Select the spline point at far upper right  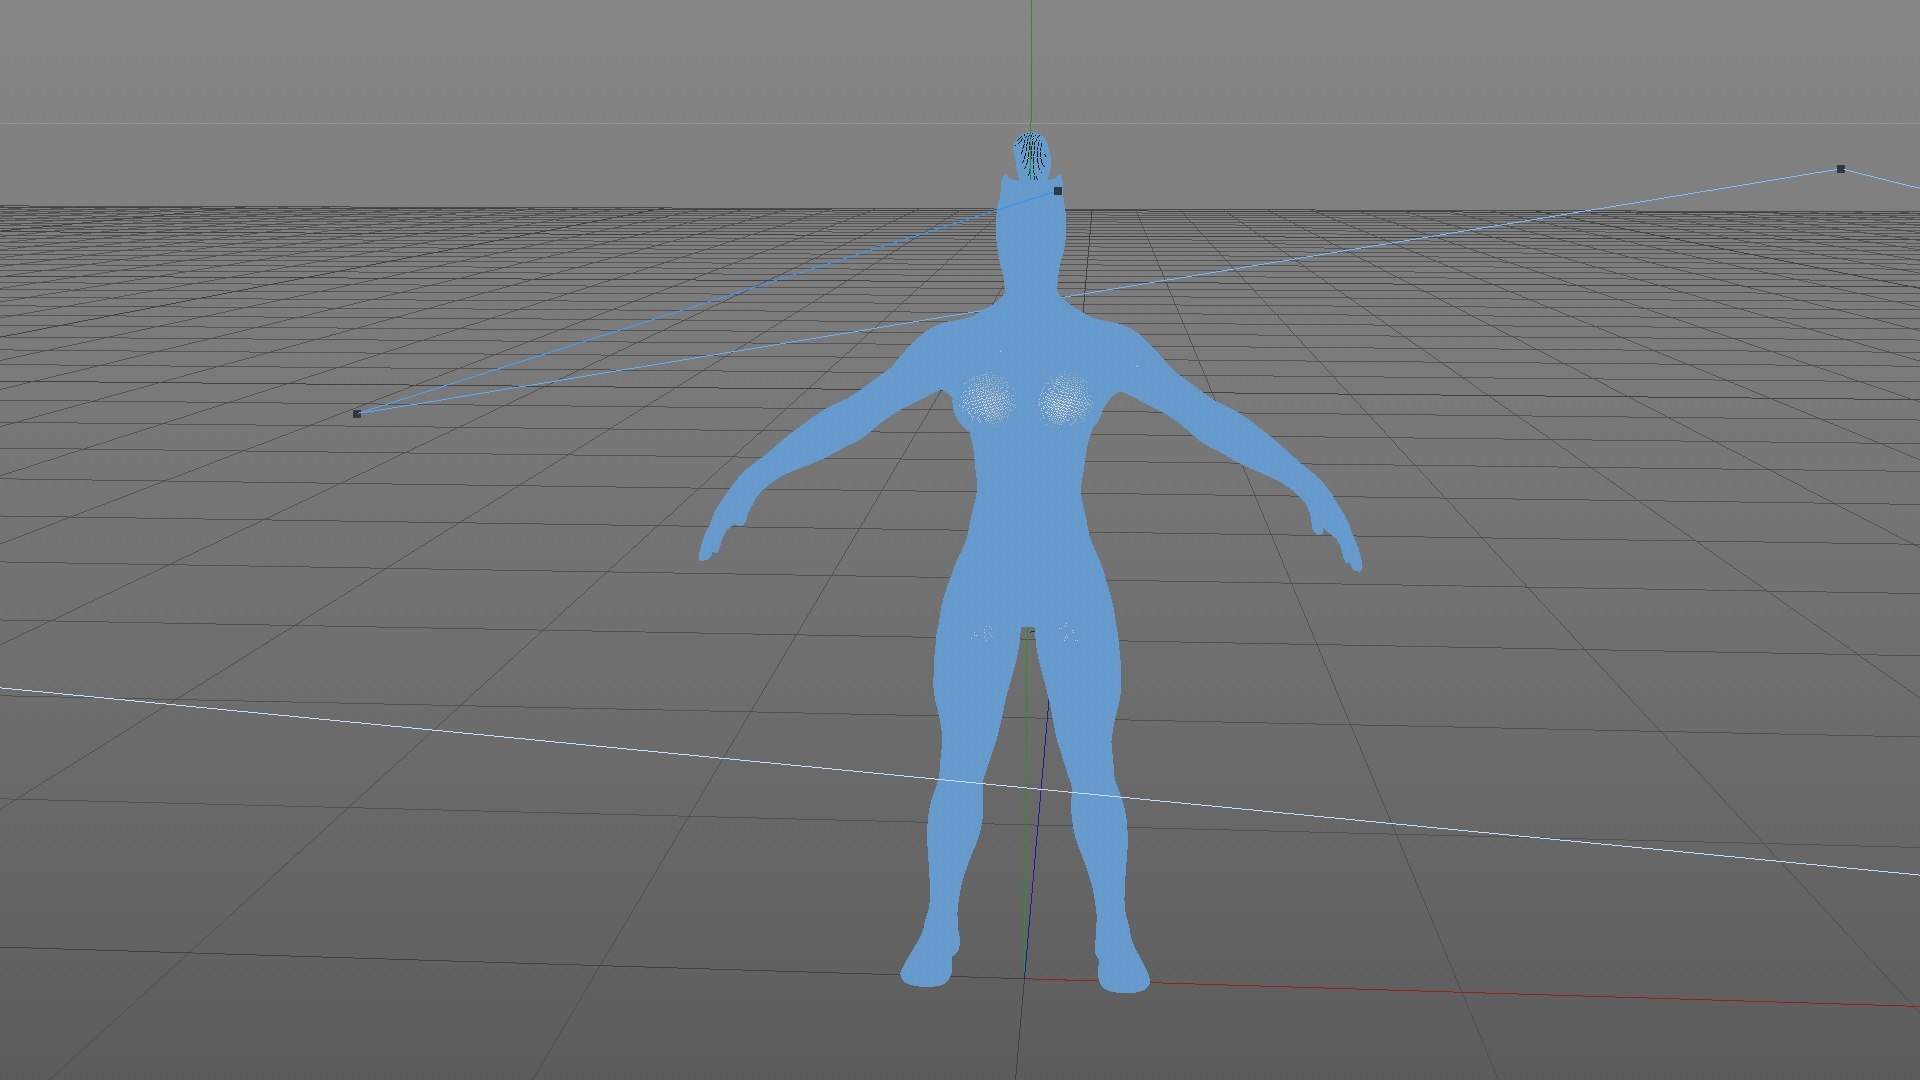[1841, 169]
